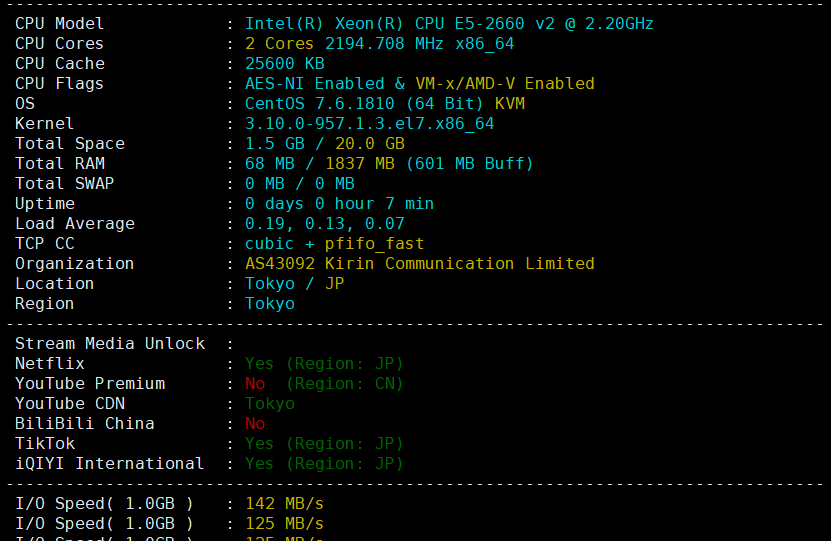This screenshot has height=541, width=831.
Task: Click the TikTok Yes (Region: JP) result
Action: [324, 444]
